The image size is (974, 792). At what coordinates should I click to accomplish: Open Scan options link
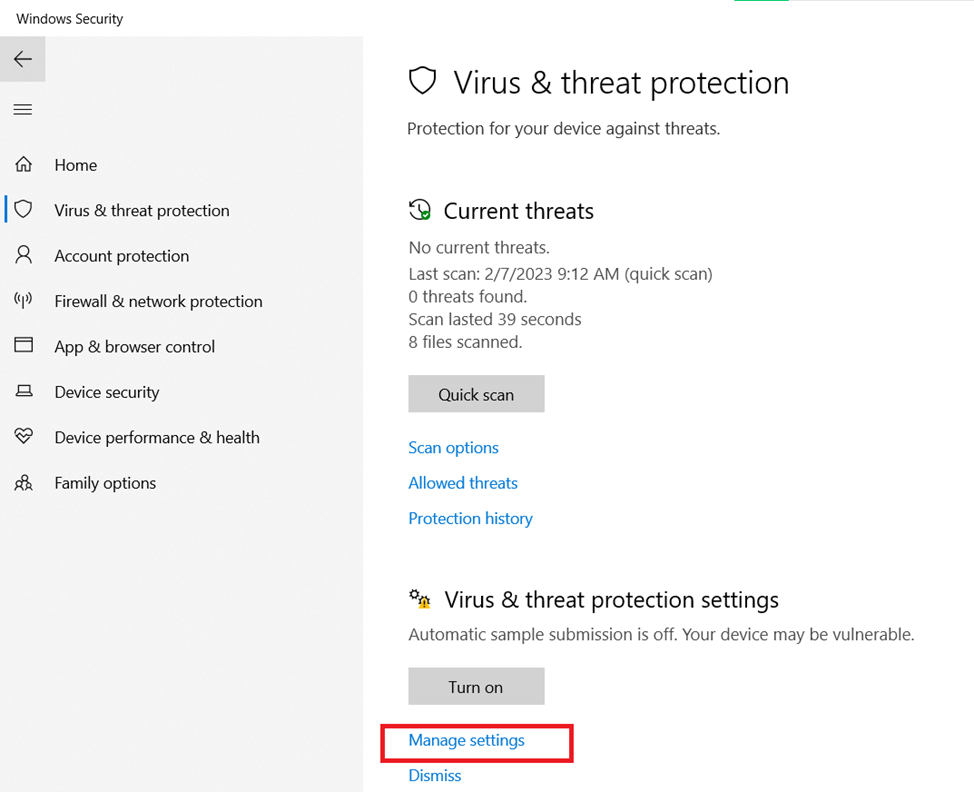453,448
